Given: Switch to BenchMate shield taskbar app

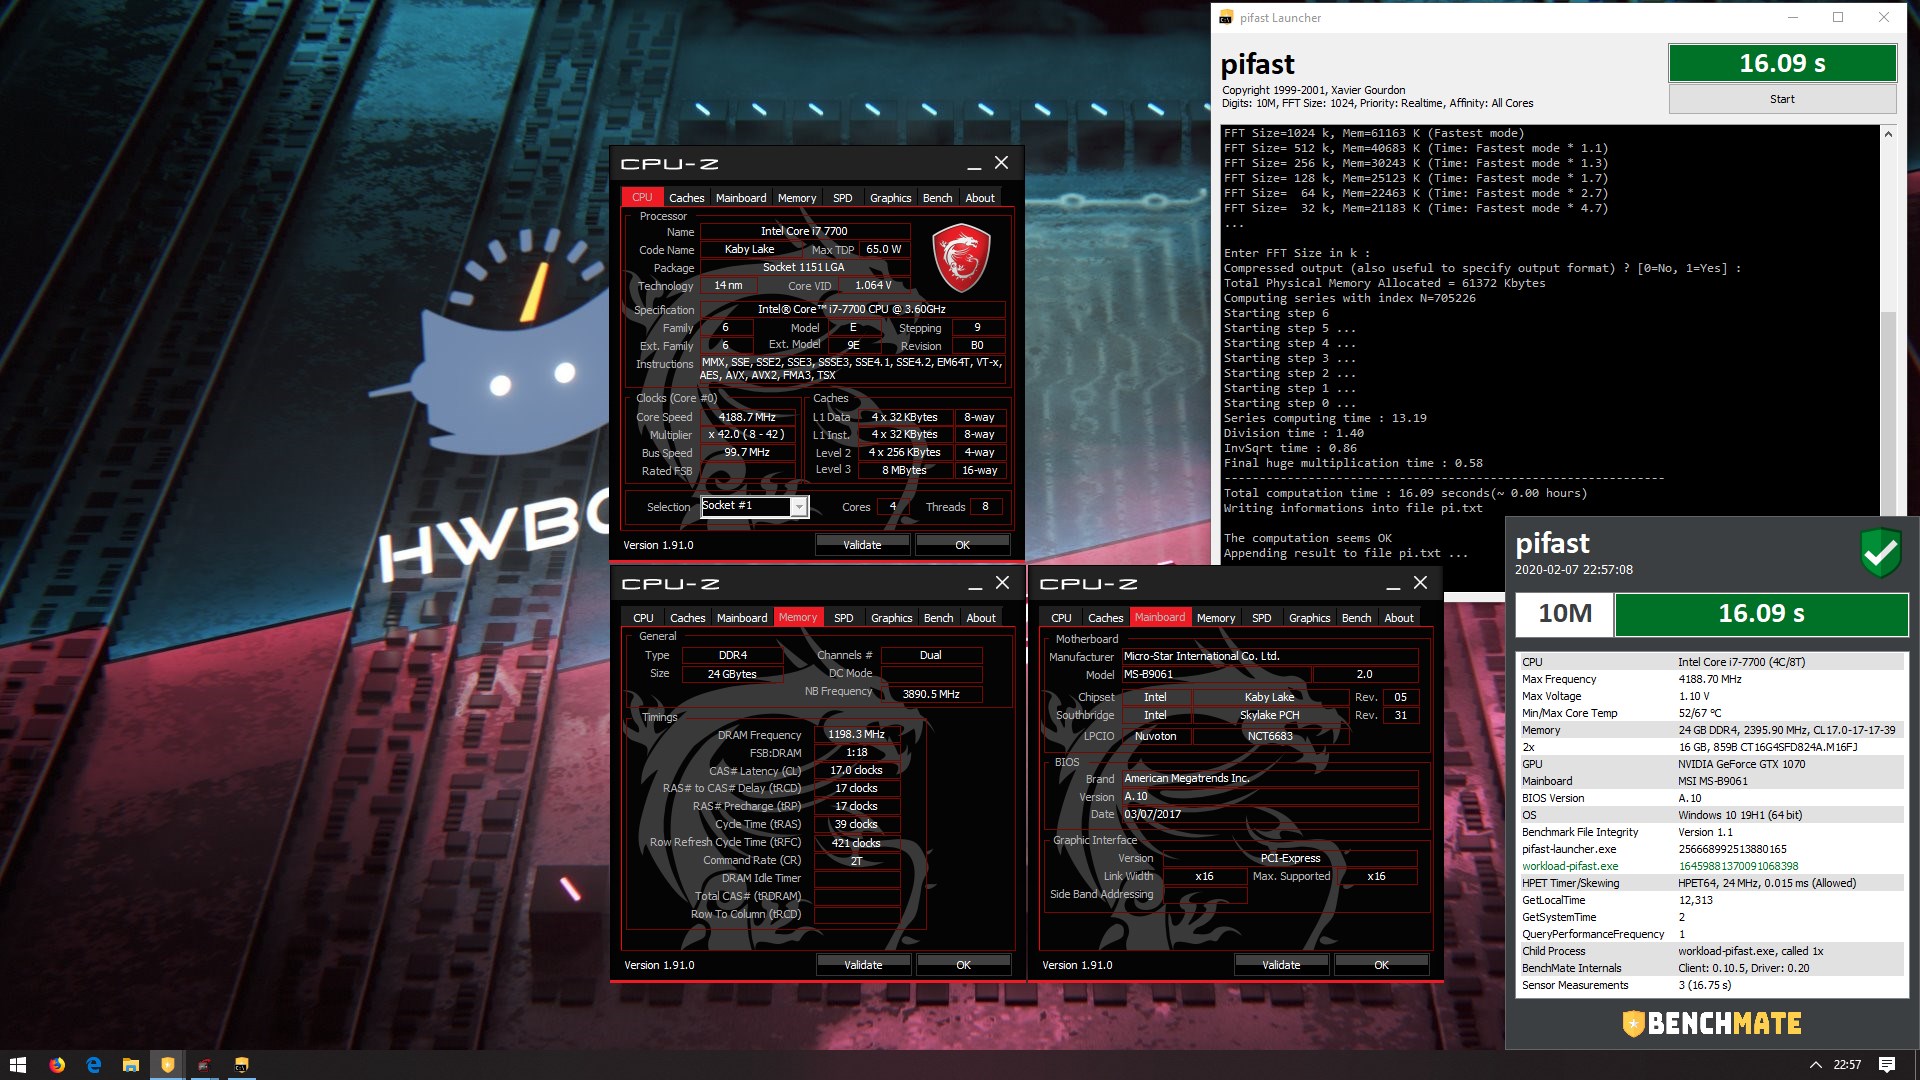Looking at the screenshot, I should [x=168, y=1065].
